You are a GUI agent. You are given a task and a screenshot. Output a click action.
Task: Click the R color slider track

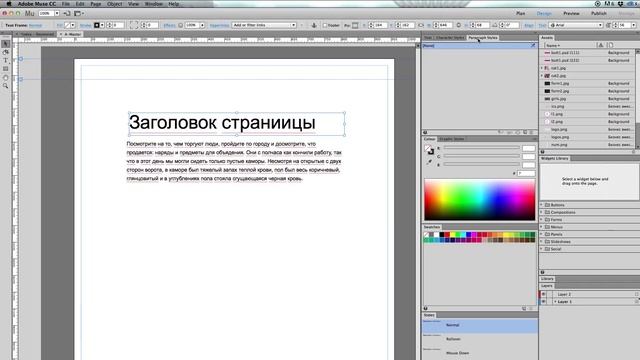(482, 148)
